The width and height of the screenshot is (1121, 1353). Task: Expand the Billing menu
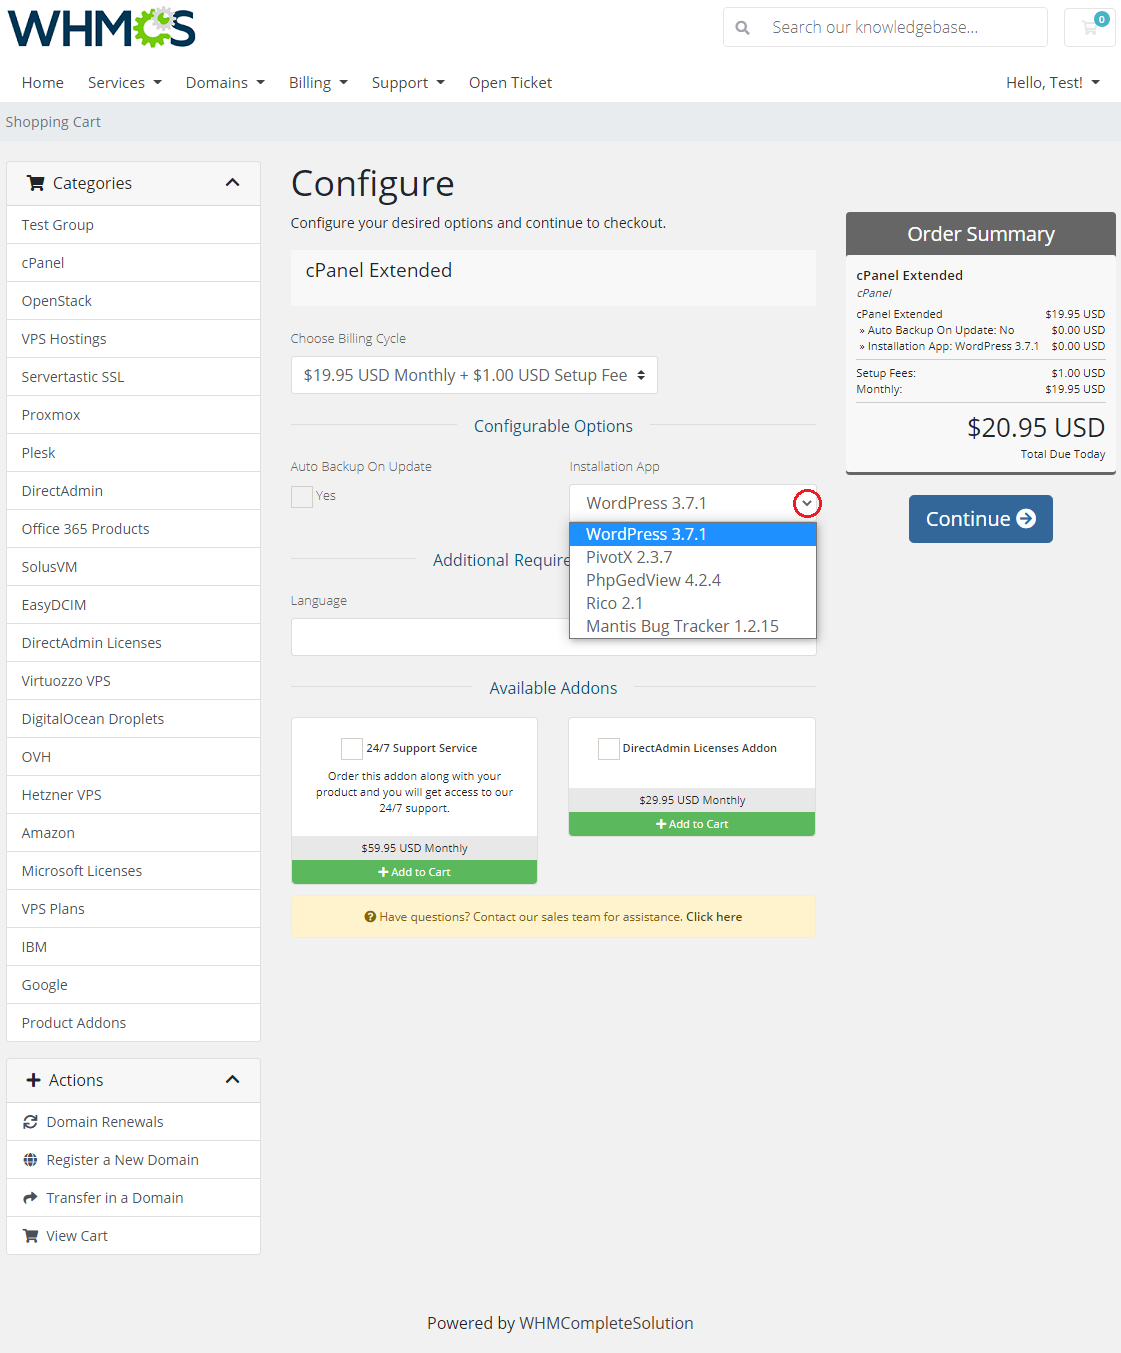(318, 83)
